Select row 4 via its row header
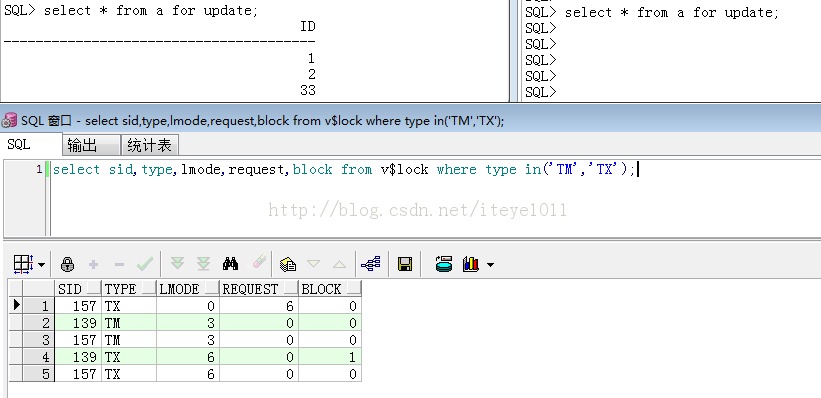Image resolution: width=821 pixels, height=398 pixels. point(31,357)
